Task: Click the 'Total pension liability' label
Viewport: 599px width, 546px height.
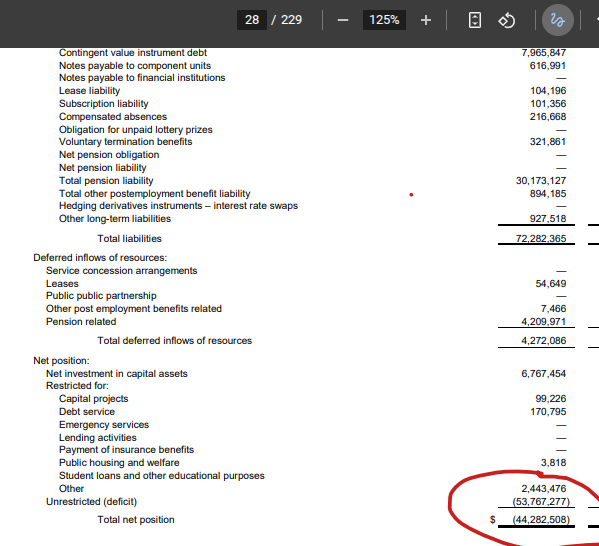Action: (x=106, y=181)
